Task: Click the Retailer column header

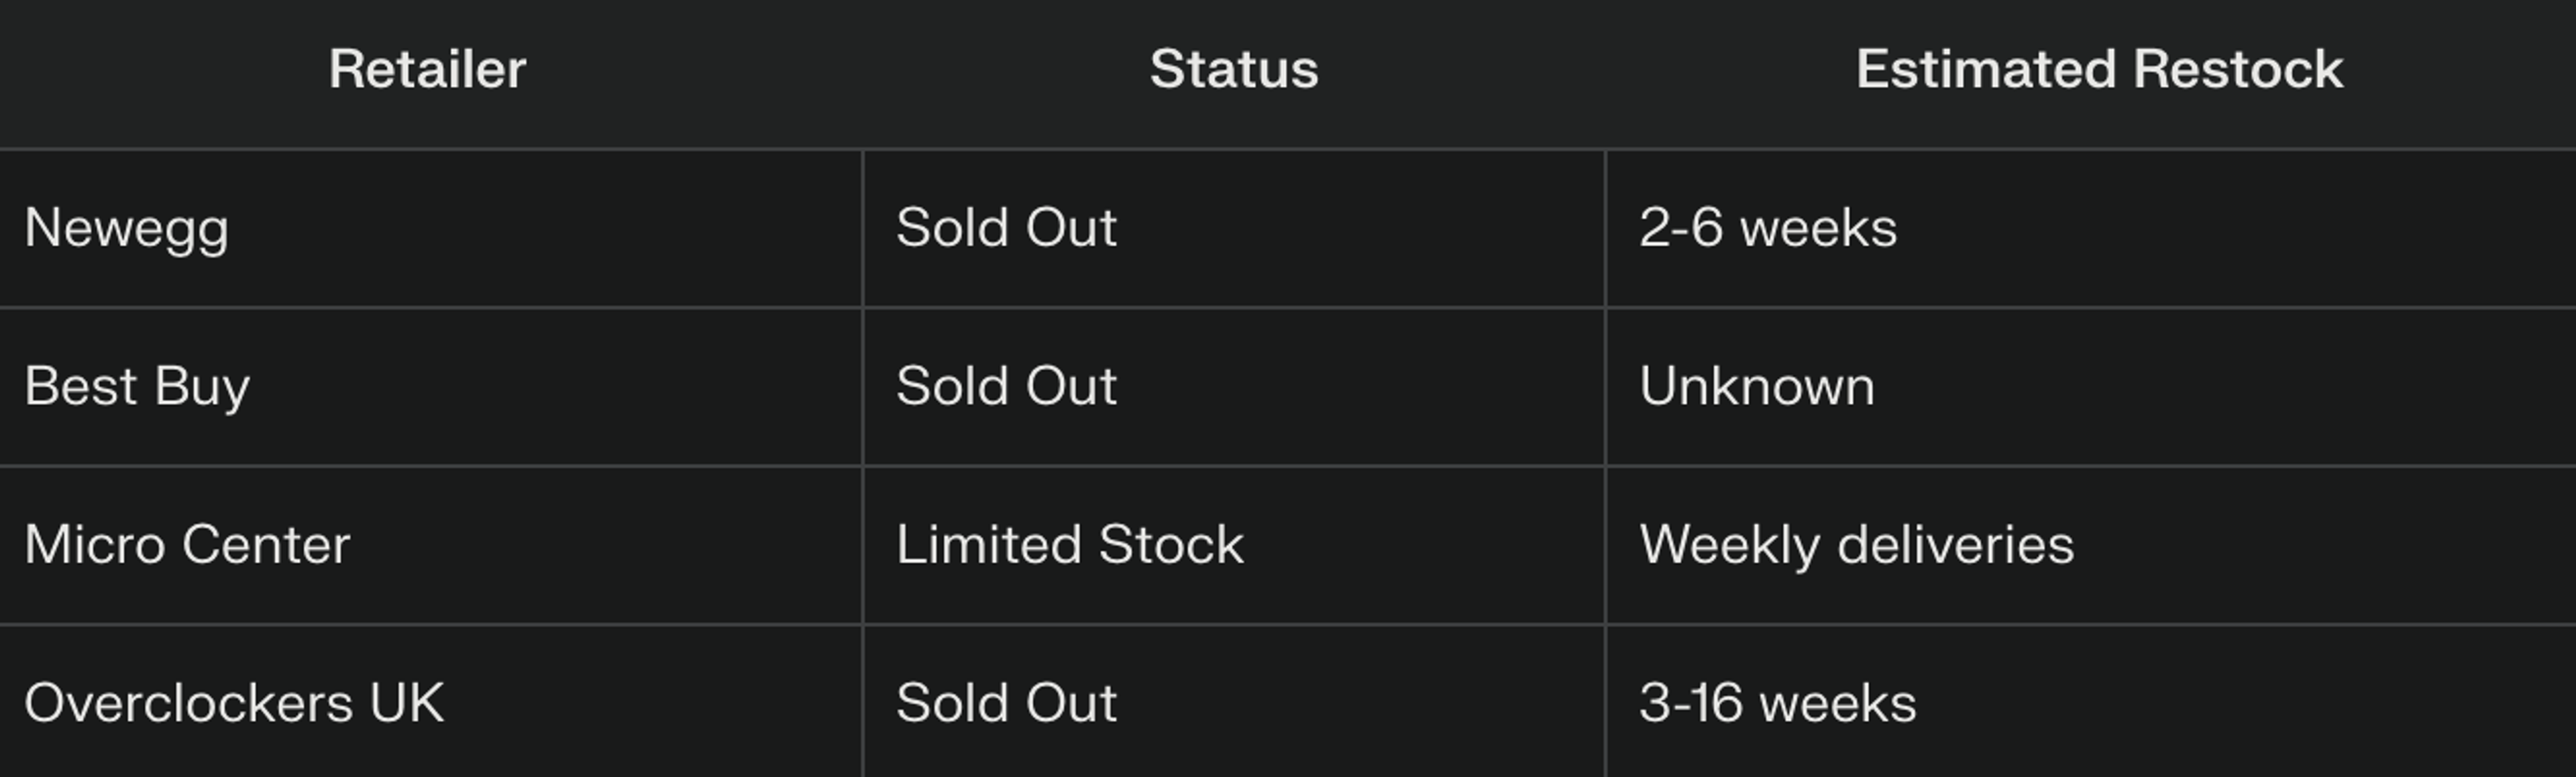Action: [x=427, y=70]
